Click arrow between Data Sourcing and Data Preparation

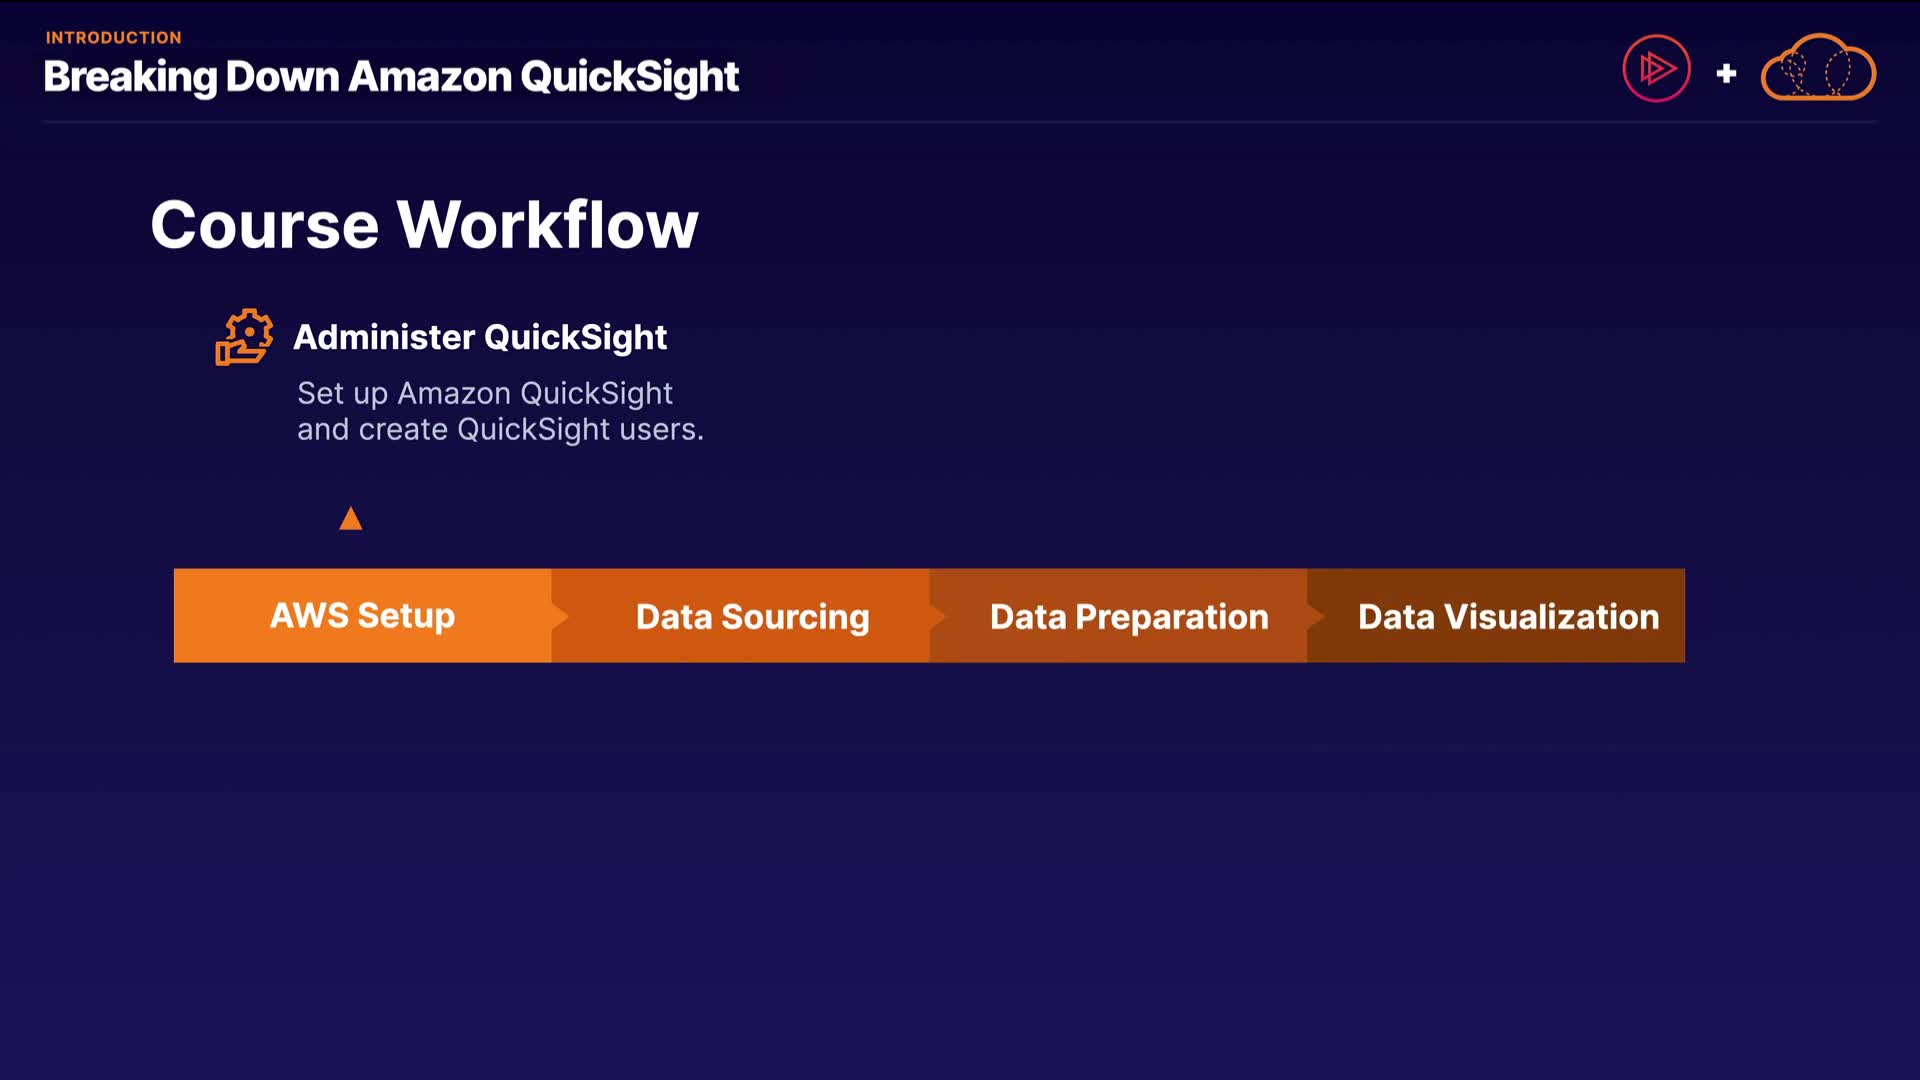click(938, 616)
